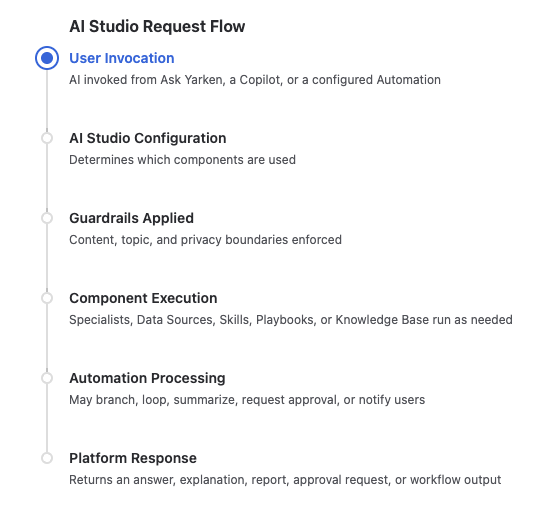Click text 'Determines which components are used'

[x=182, y=160]
